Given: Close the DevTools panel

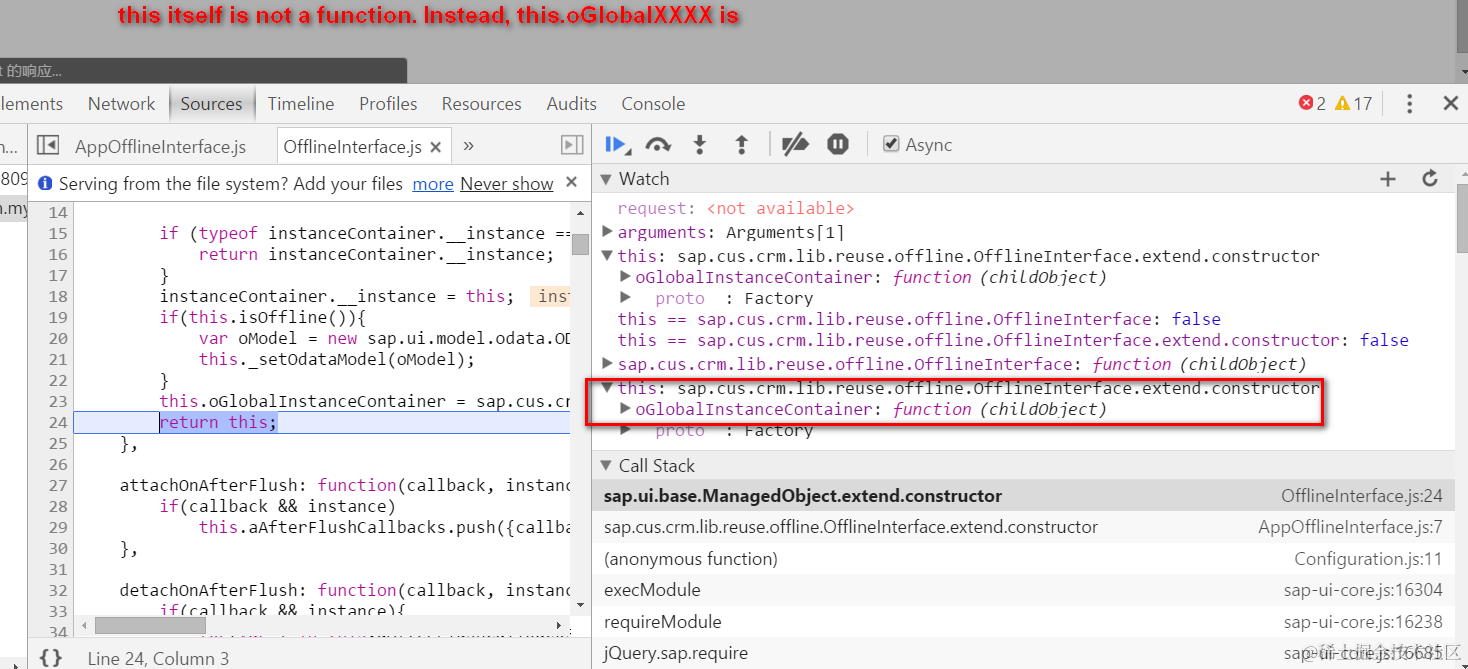Looking at the screenshot, I should (x=1450, y=103).
